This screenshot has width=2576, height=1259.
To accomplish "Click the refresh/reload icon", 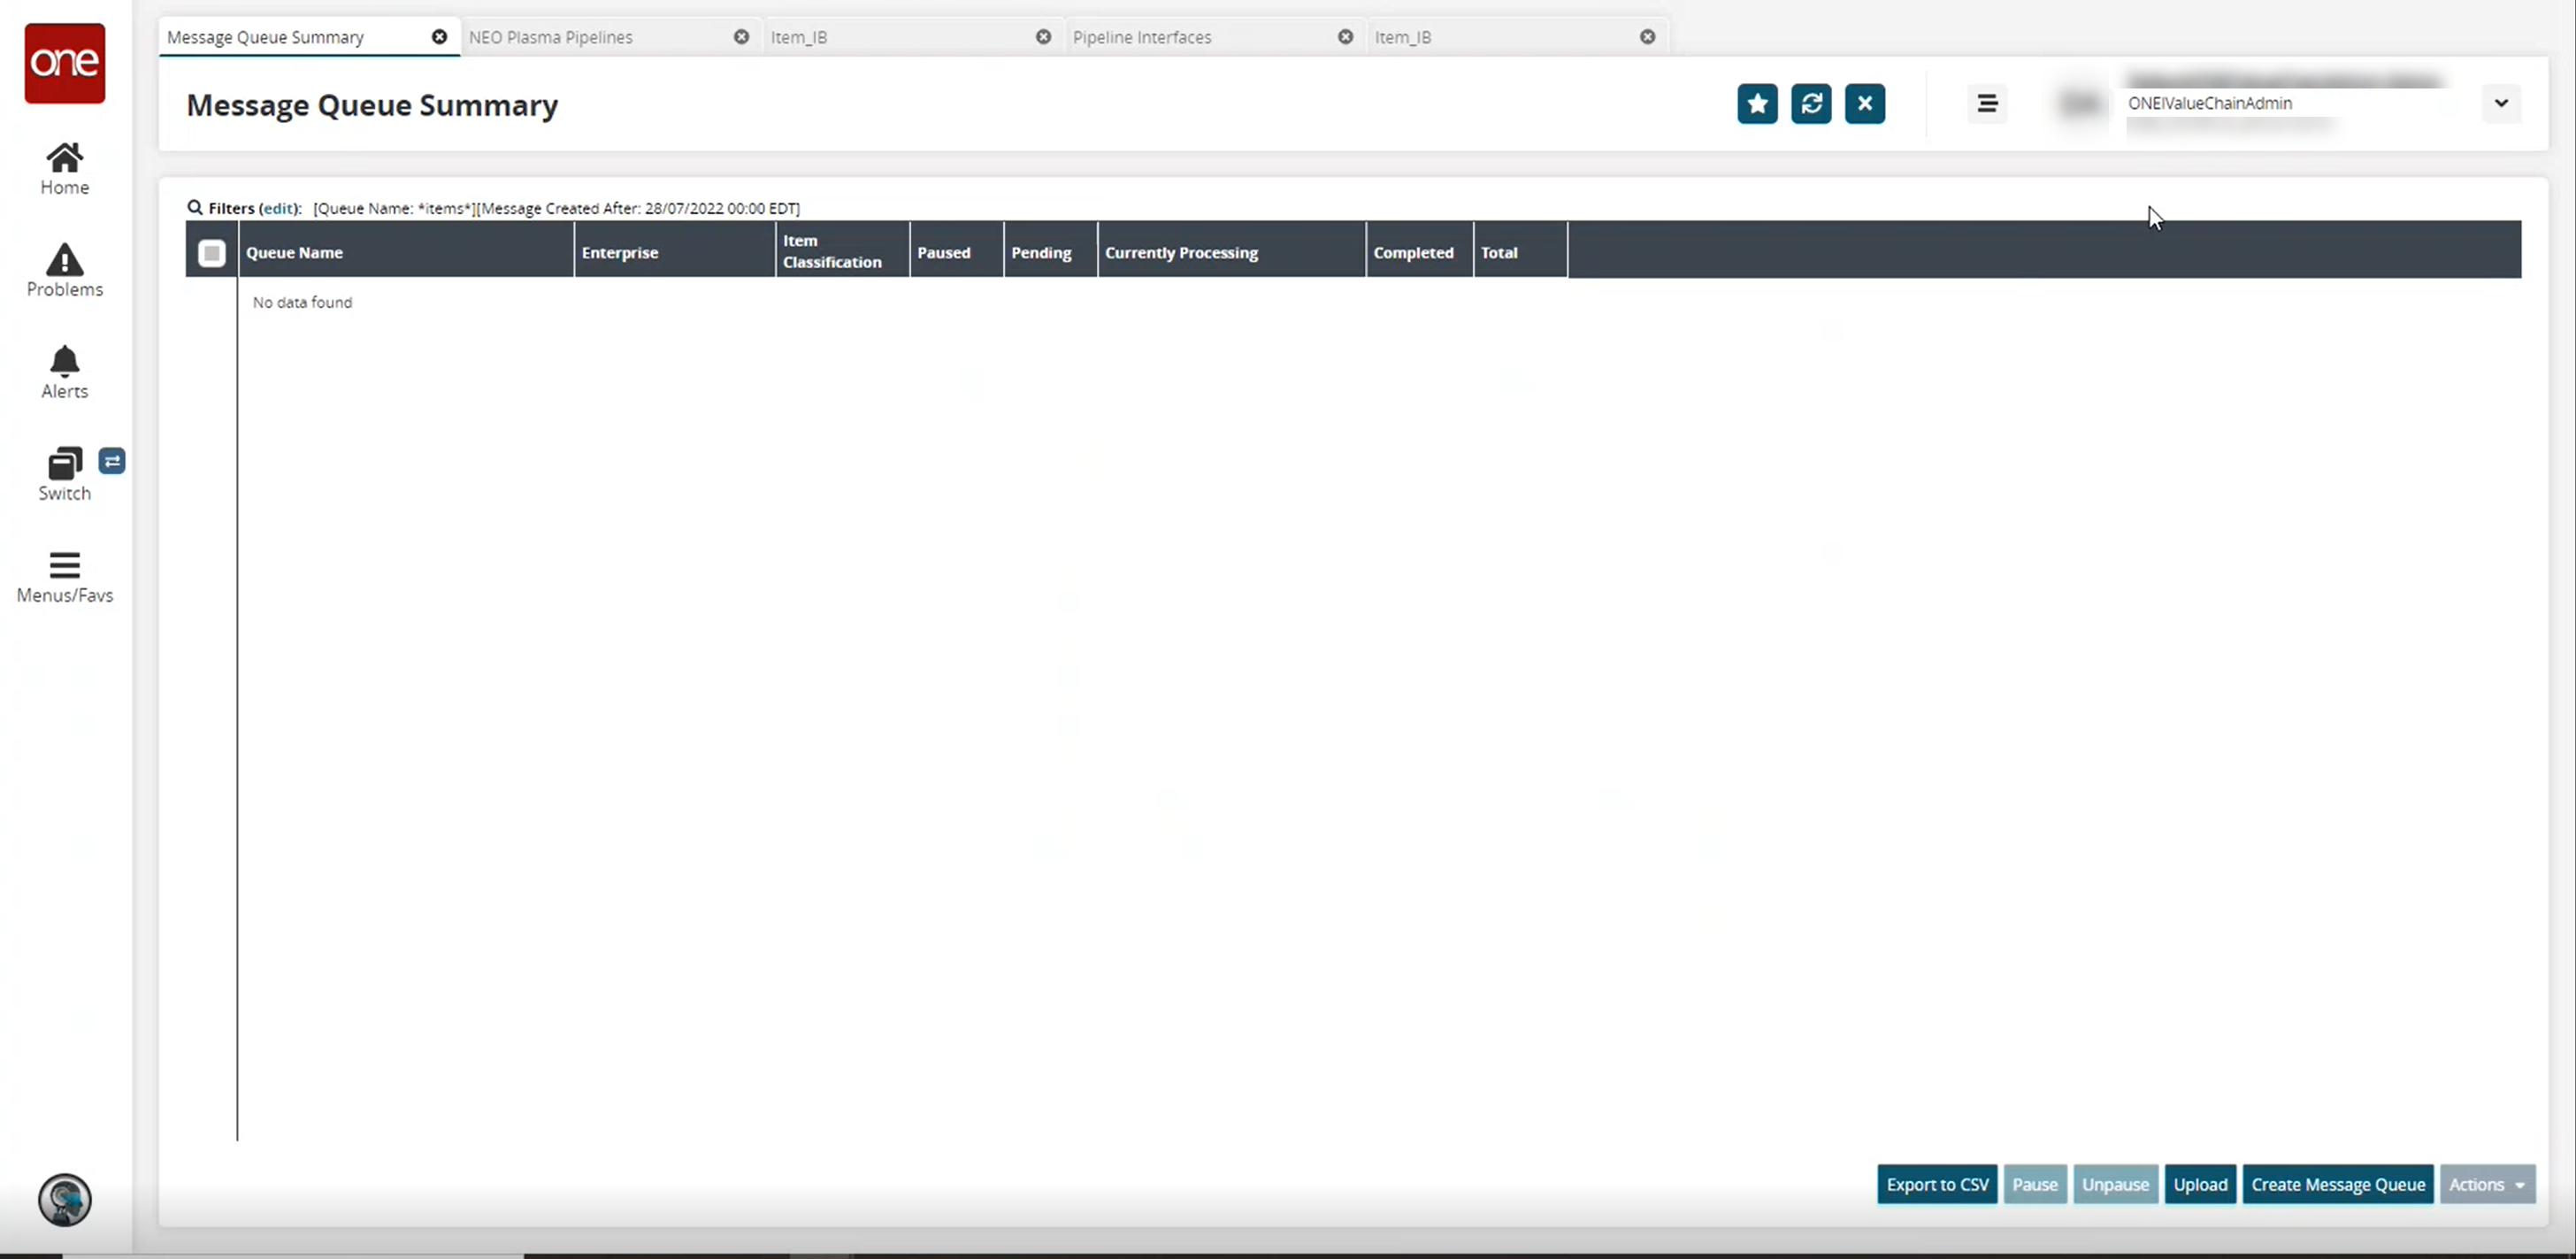I will pyautogui.click(x=1812, y=104).
